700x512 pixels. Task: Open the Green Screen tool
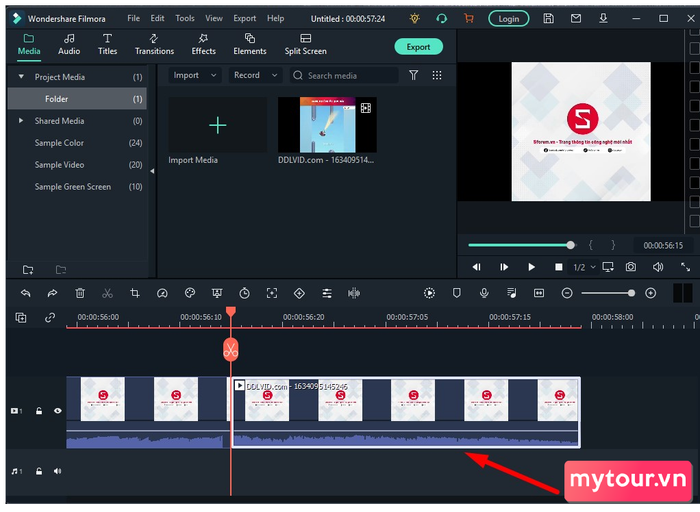(217, 293)
